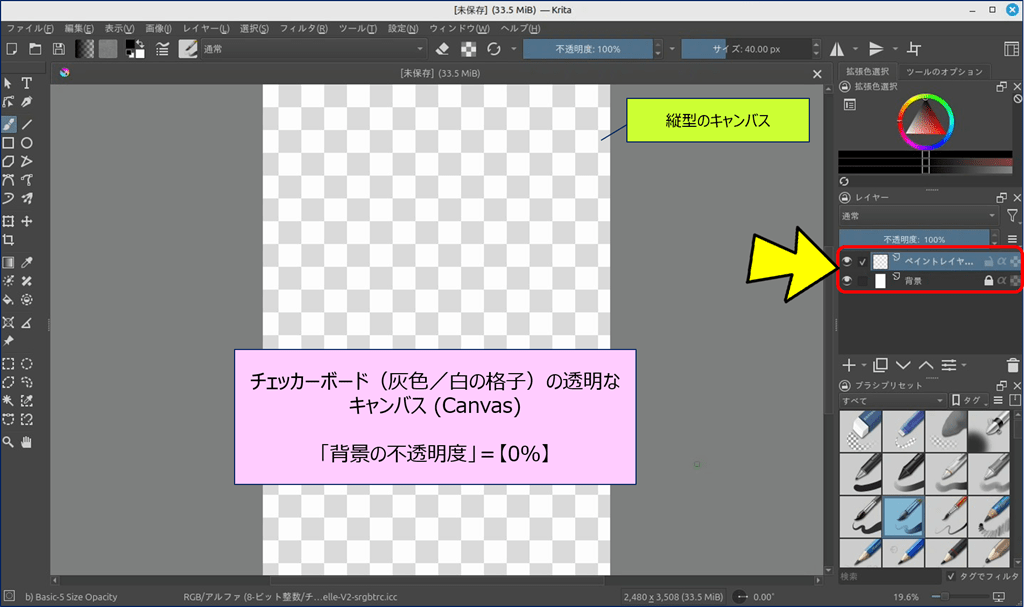
Task: Open the brush blending mode 通常 dropdown
Action: pos(314,49)
